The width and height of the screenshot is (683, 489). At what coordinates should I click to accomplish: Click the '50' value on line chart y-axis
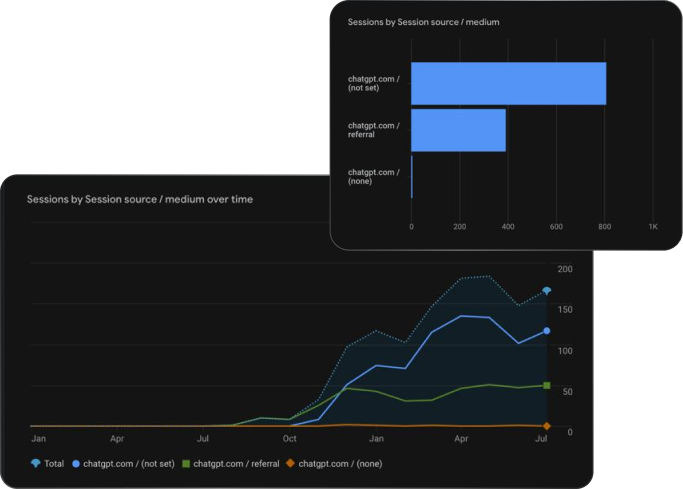(x=567, y=392)
